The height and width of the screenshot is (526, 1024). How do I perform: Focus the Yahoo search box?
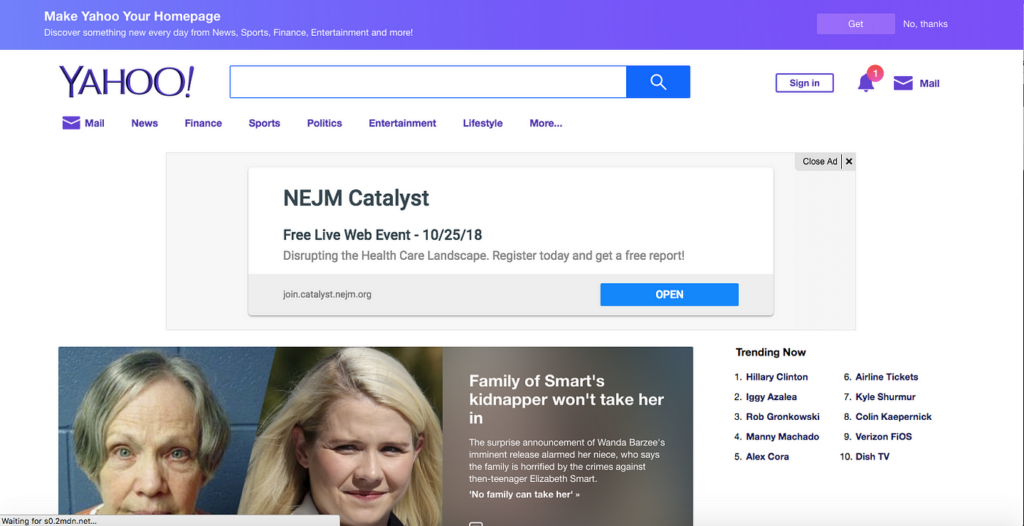428,82
